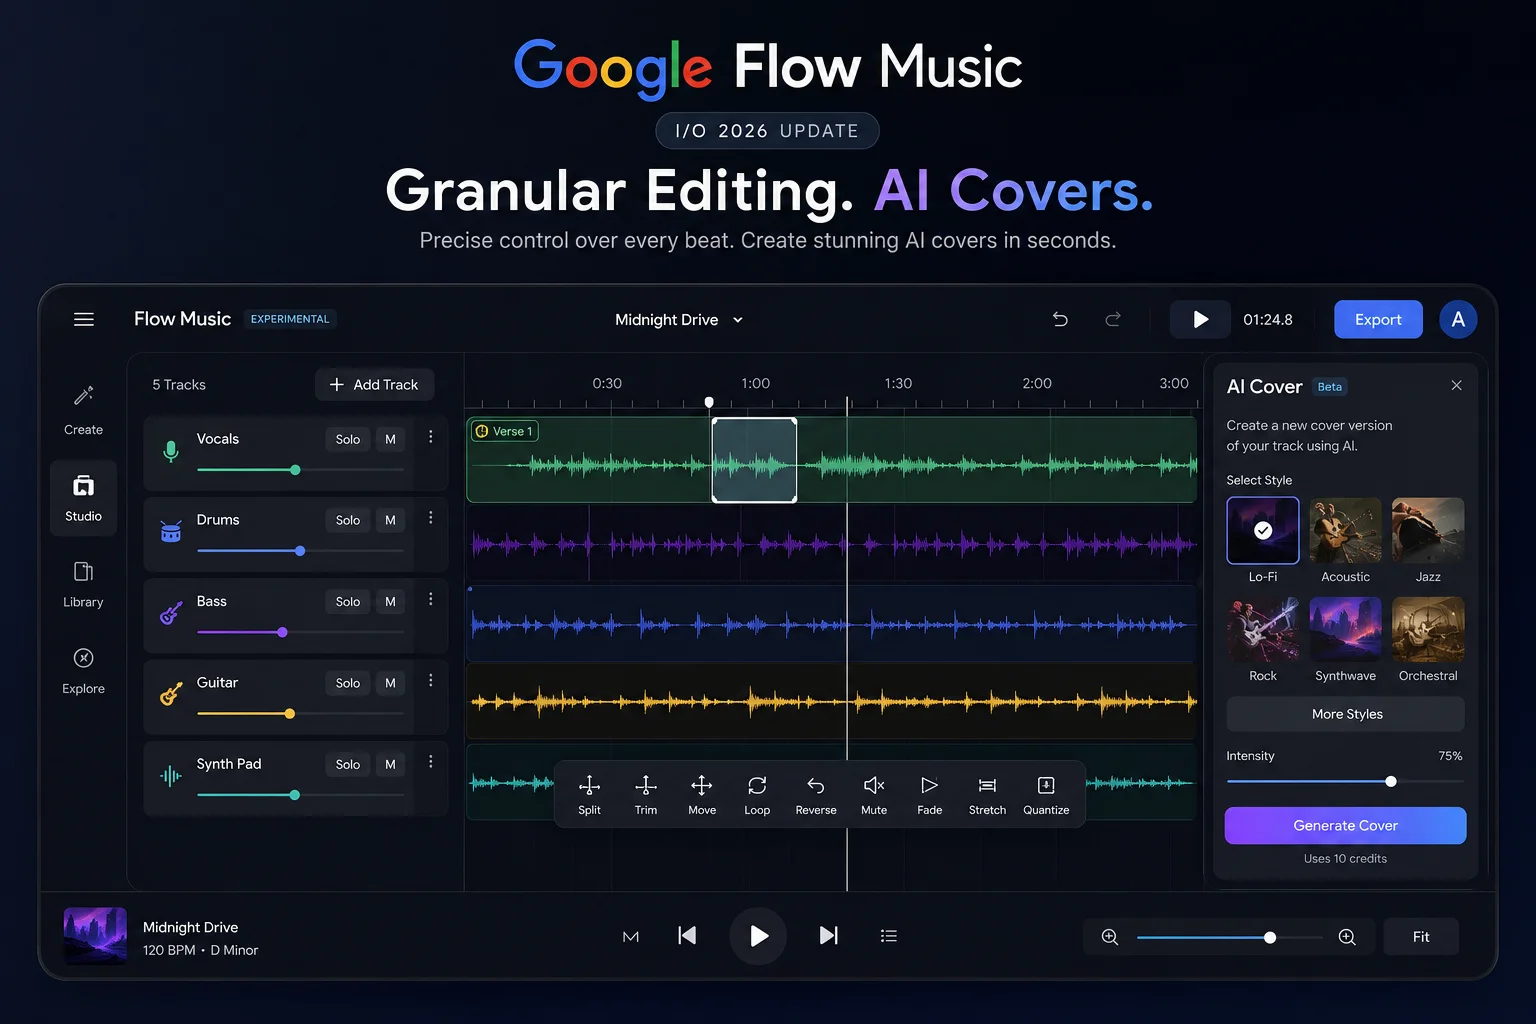
Task: Open Bass track options menu
Action: [431, 599]
